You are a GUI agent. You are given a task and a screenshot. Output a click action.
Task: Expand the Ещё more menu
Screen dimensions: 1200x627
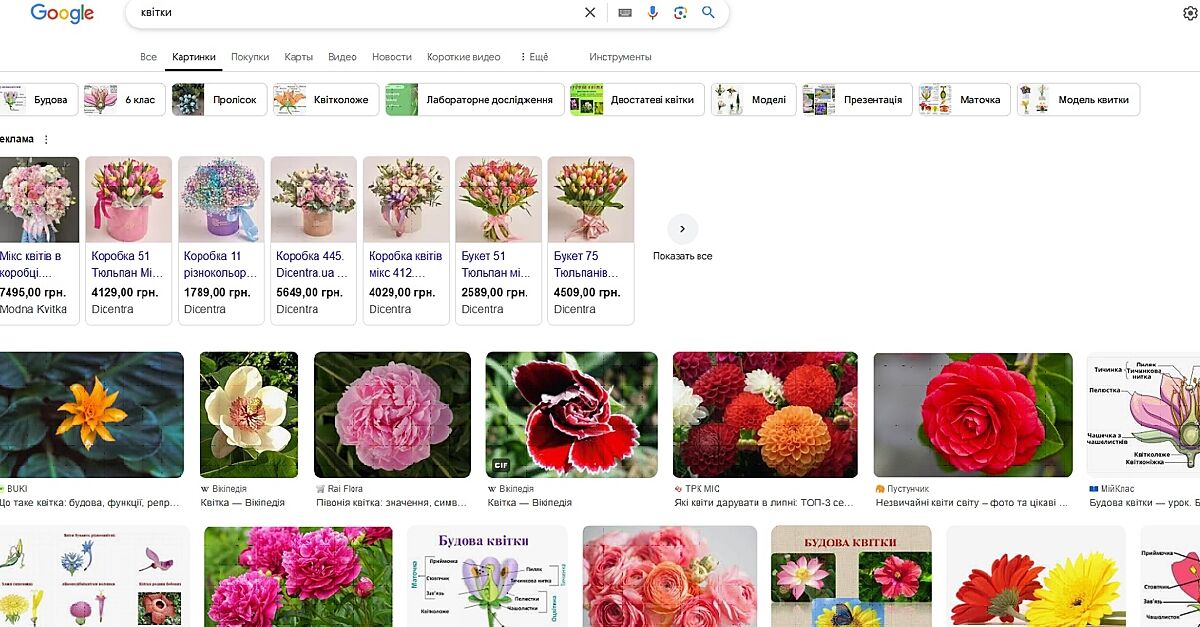point(534,57)
